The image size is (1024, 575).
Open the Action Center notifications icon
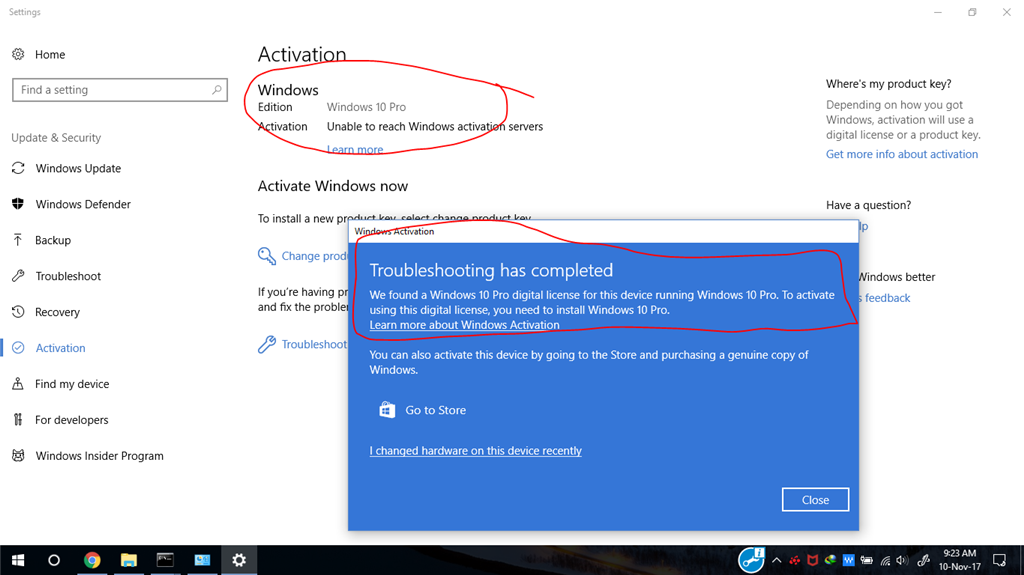(999, 560)
